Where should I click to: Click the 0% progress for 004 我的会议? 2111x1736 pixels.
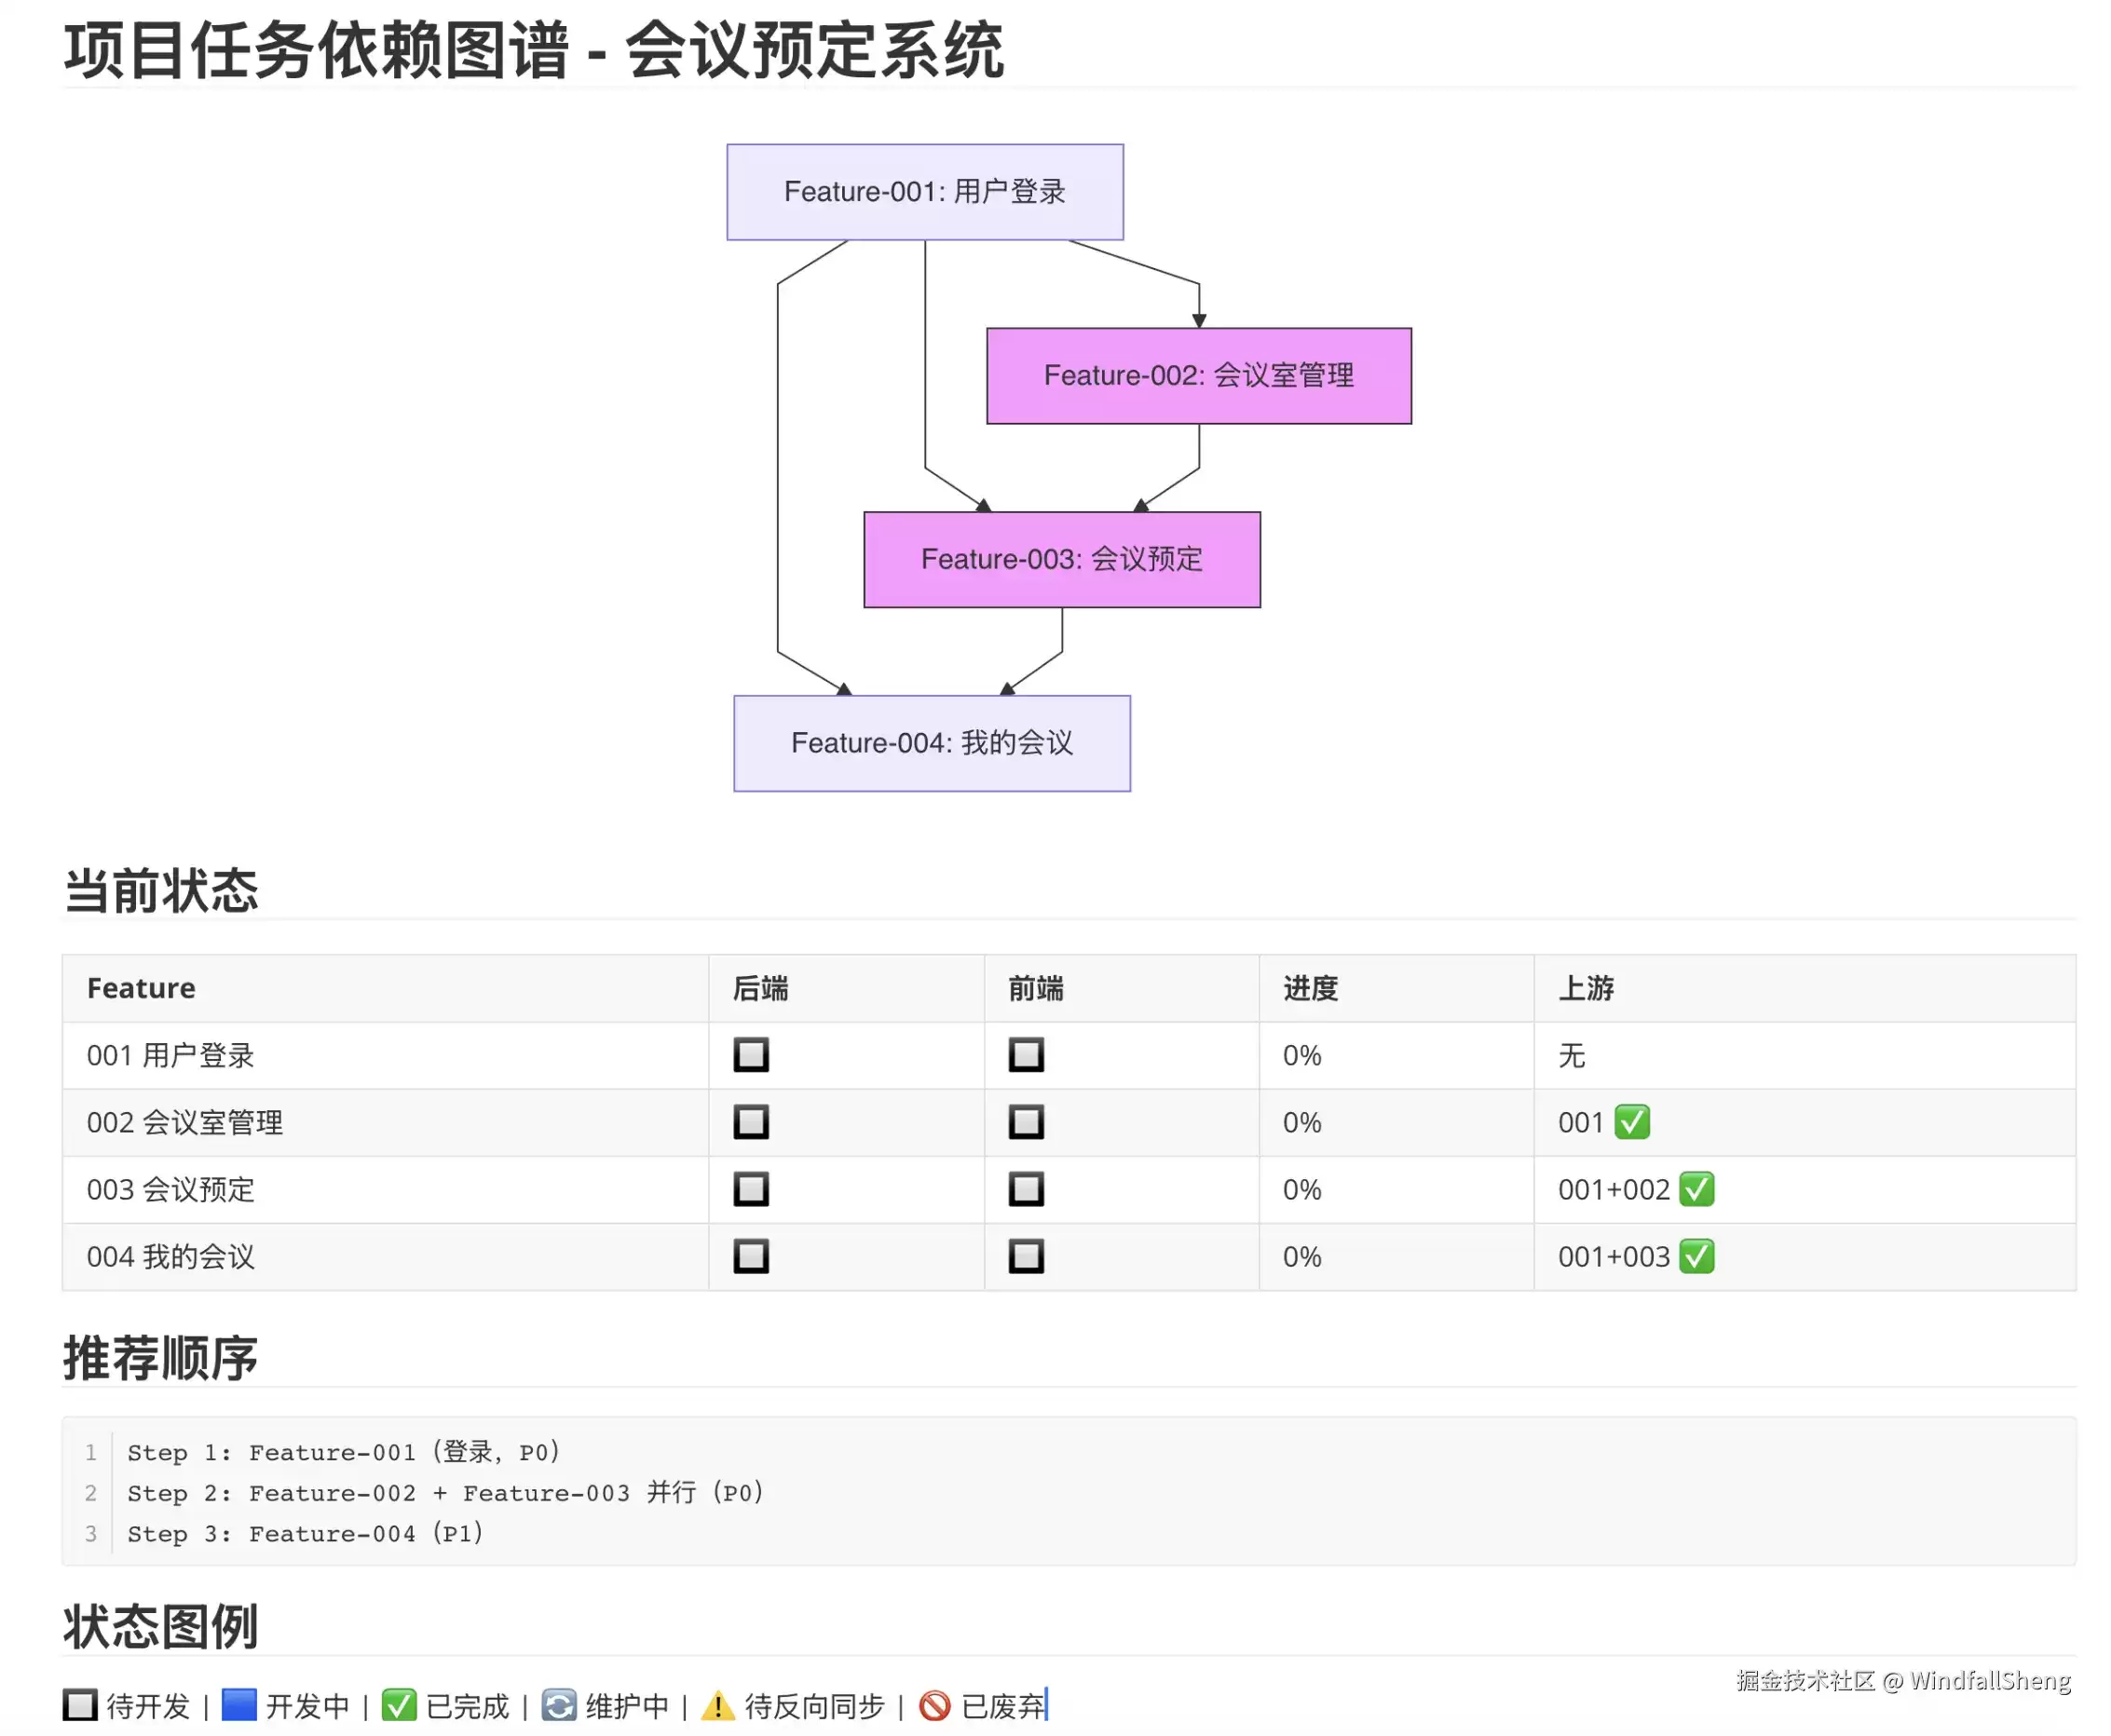[1301, 1256]
